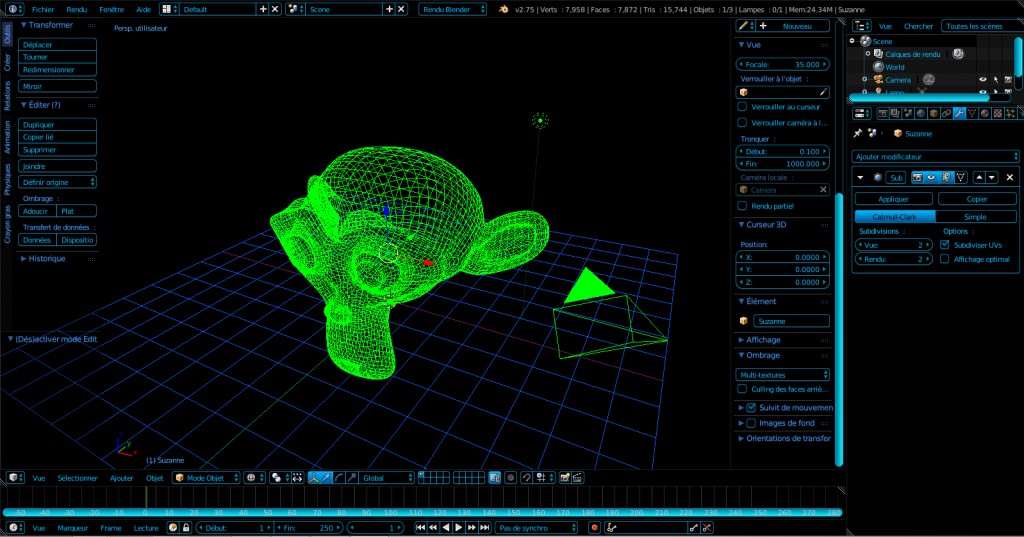1024x537 pixels.
Task: Open Mode Objet dropdown
Action: [x=206, y=478]
